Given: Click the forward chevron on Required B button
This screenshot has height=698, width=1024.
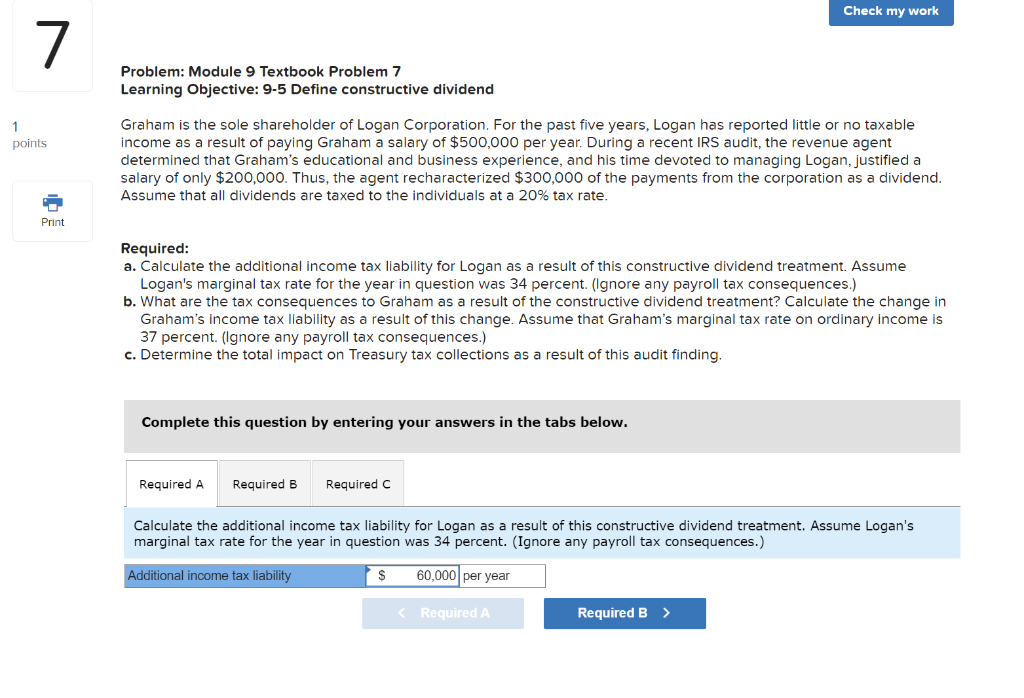Looking at the screenshot, I should tap(668, 613).
